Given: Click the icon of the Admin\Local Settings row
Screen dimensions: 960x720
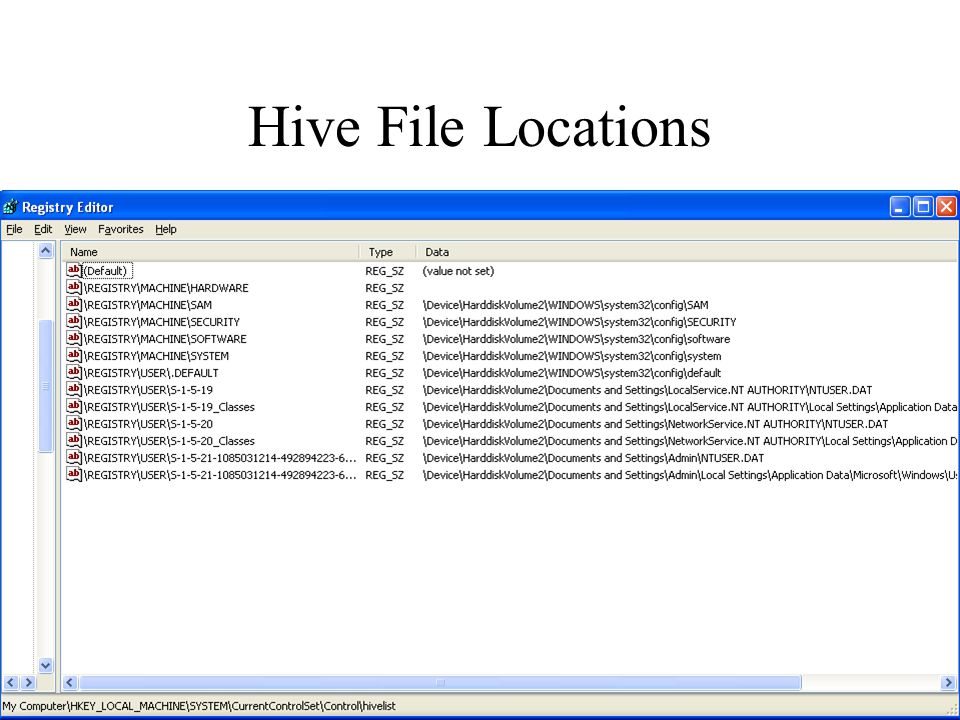Looking at the screenshot, I should (x=73, y=474).
